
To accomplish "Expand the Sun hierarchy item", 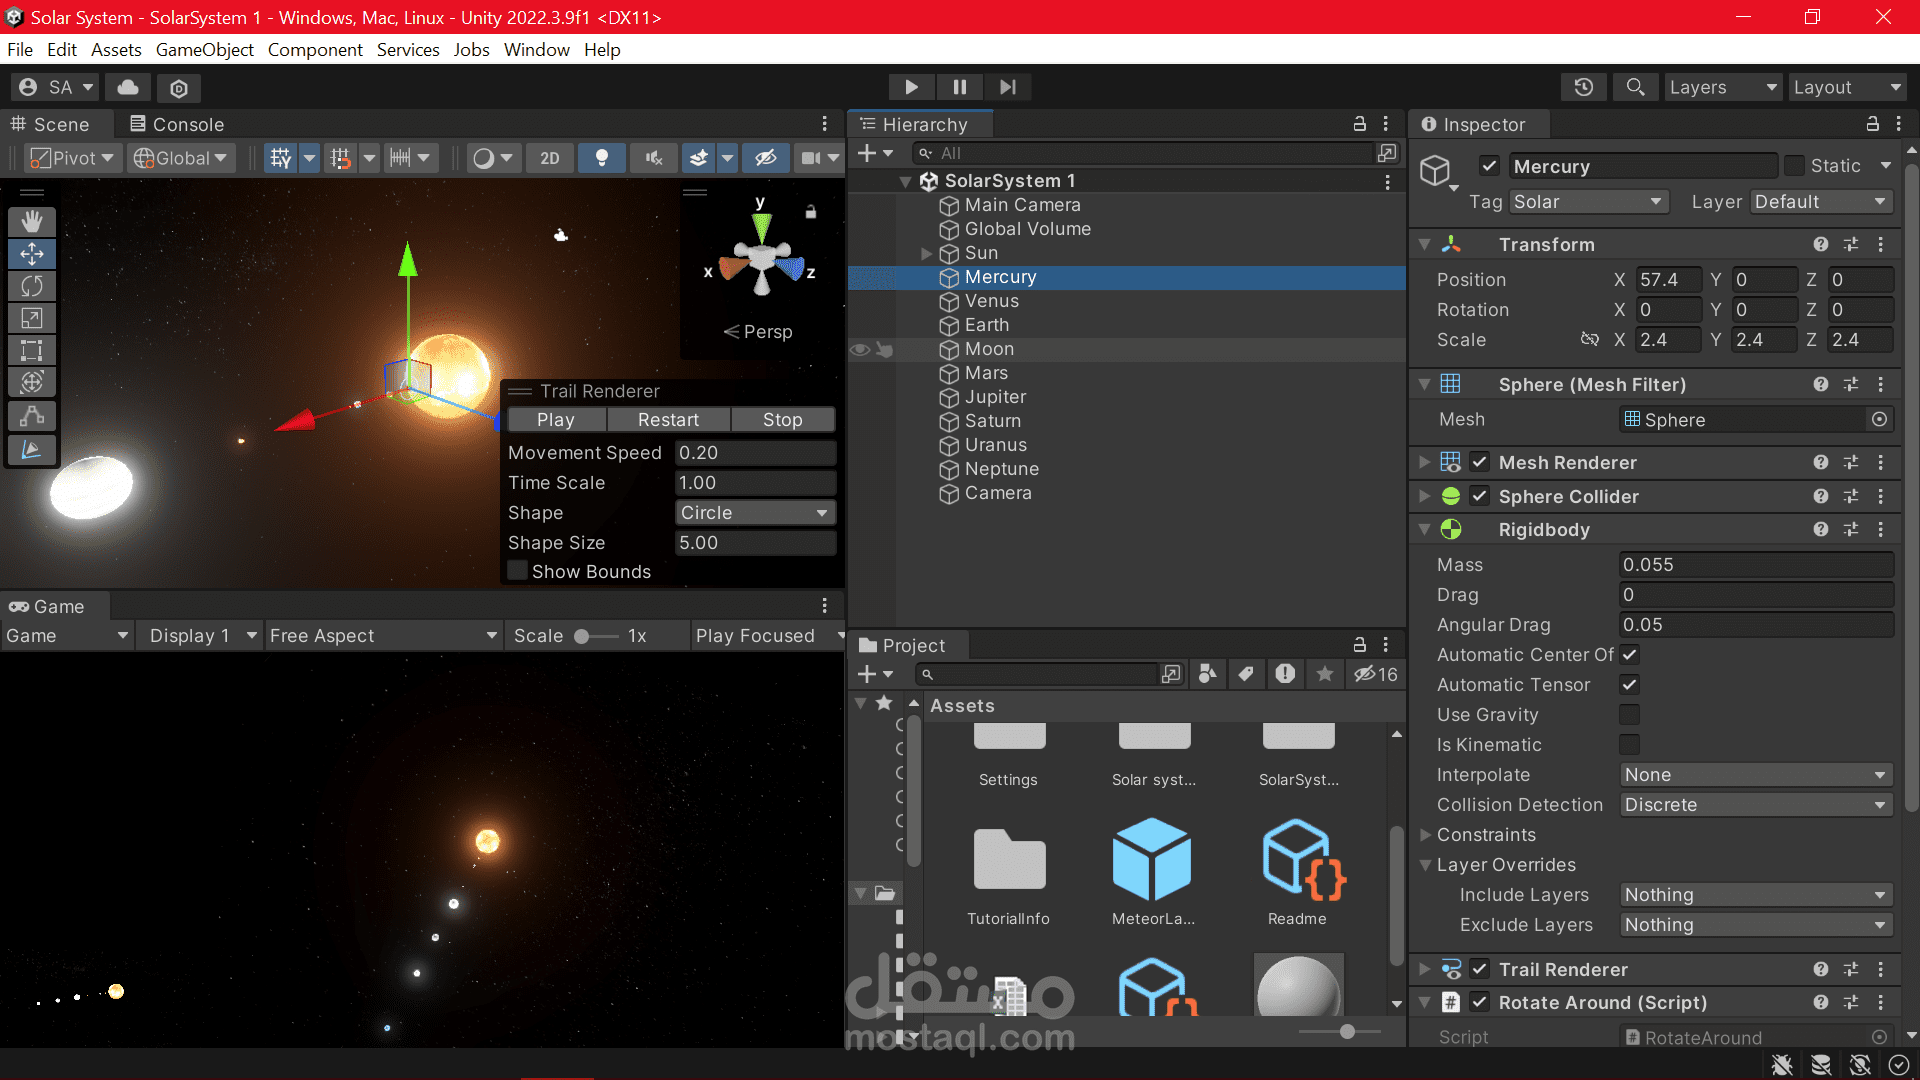I will tap(926, 253).
